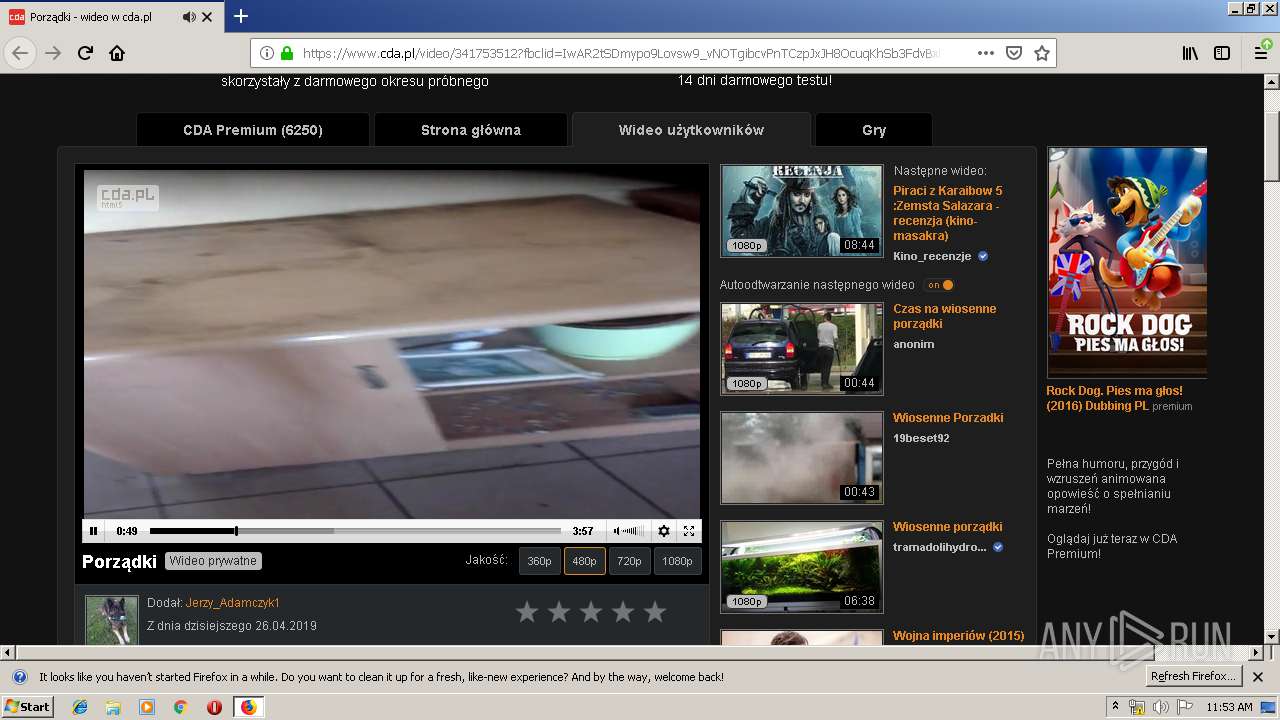Close the Porządki tab
Viewport: 1280px width, 720px height.
click(x=207, y=17)
